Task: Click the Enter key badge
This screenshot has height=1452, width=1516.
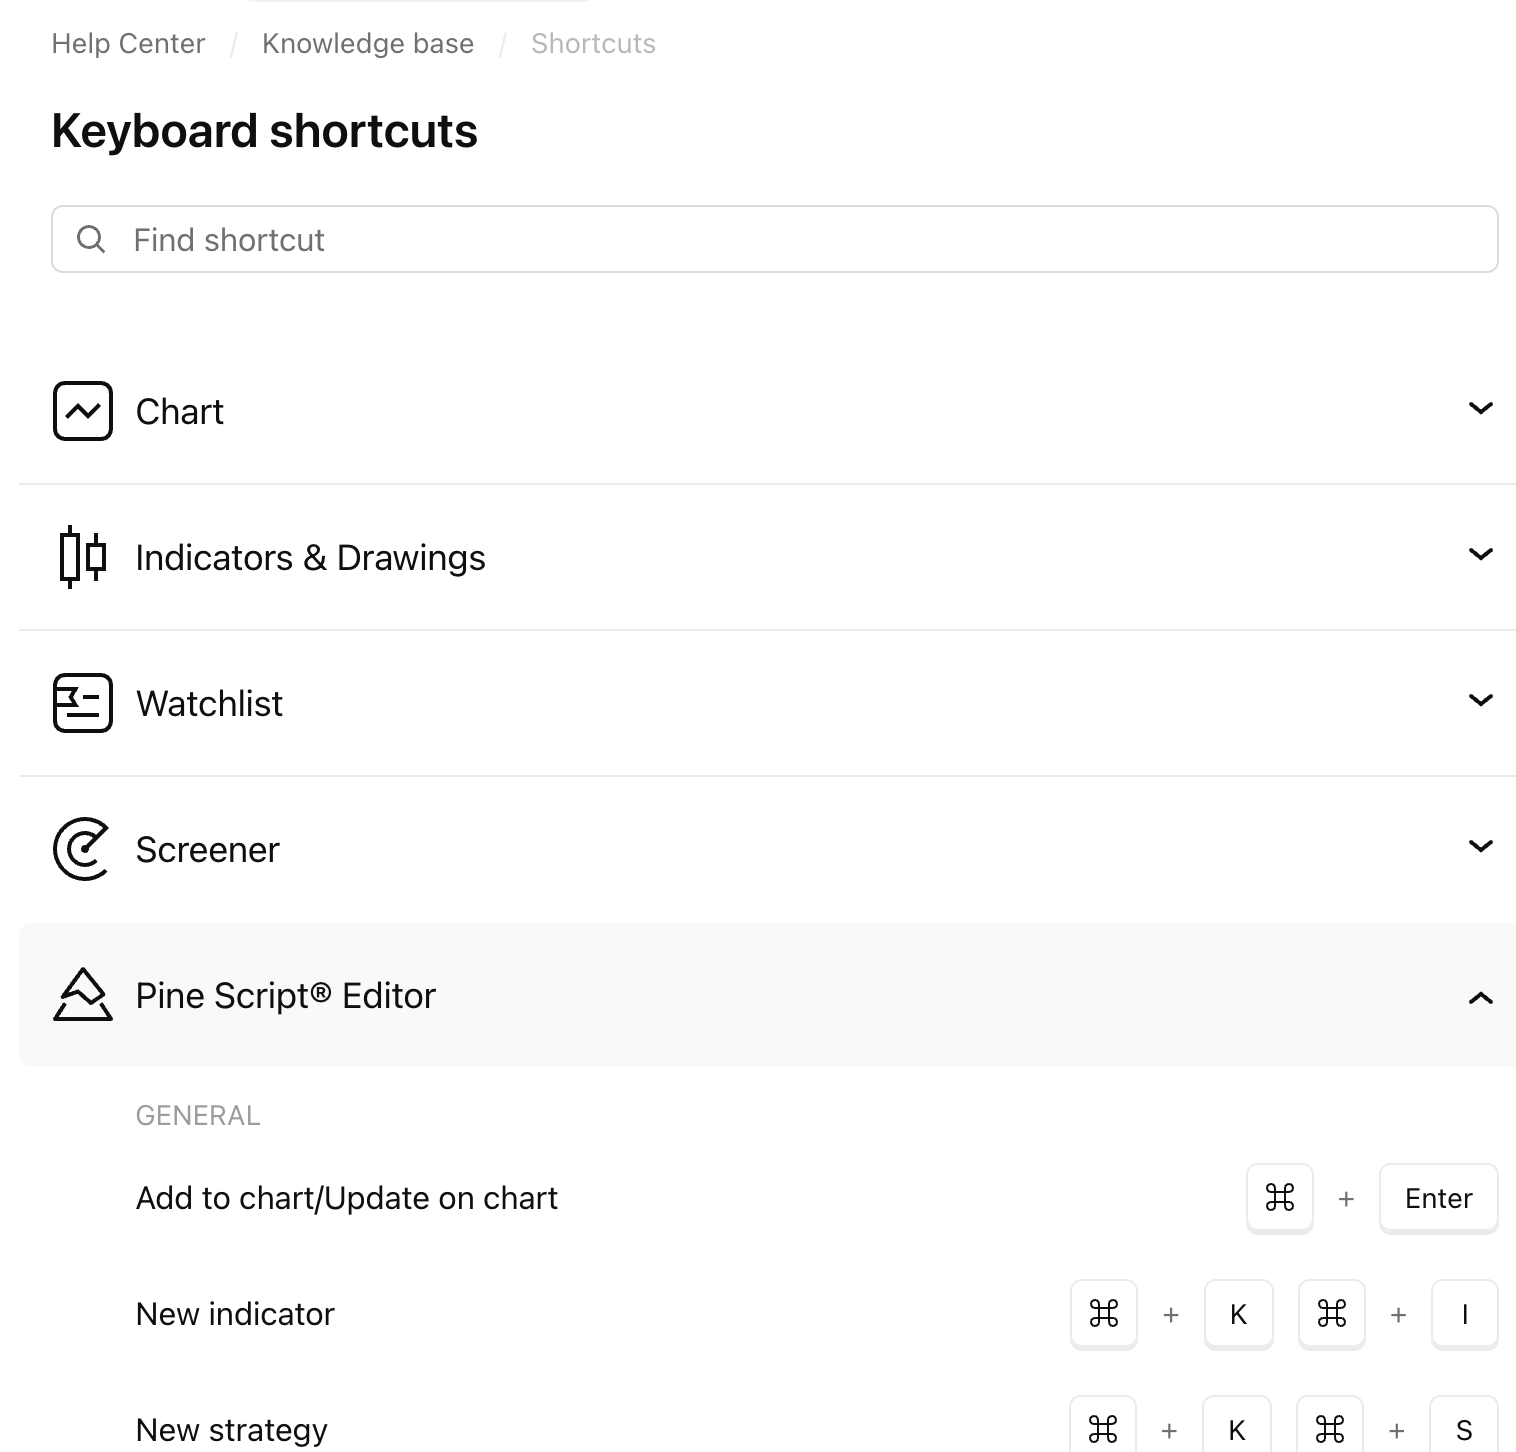Action: click(1437, 1197)
